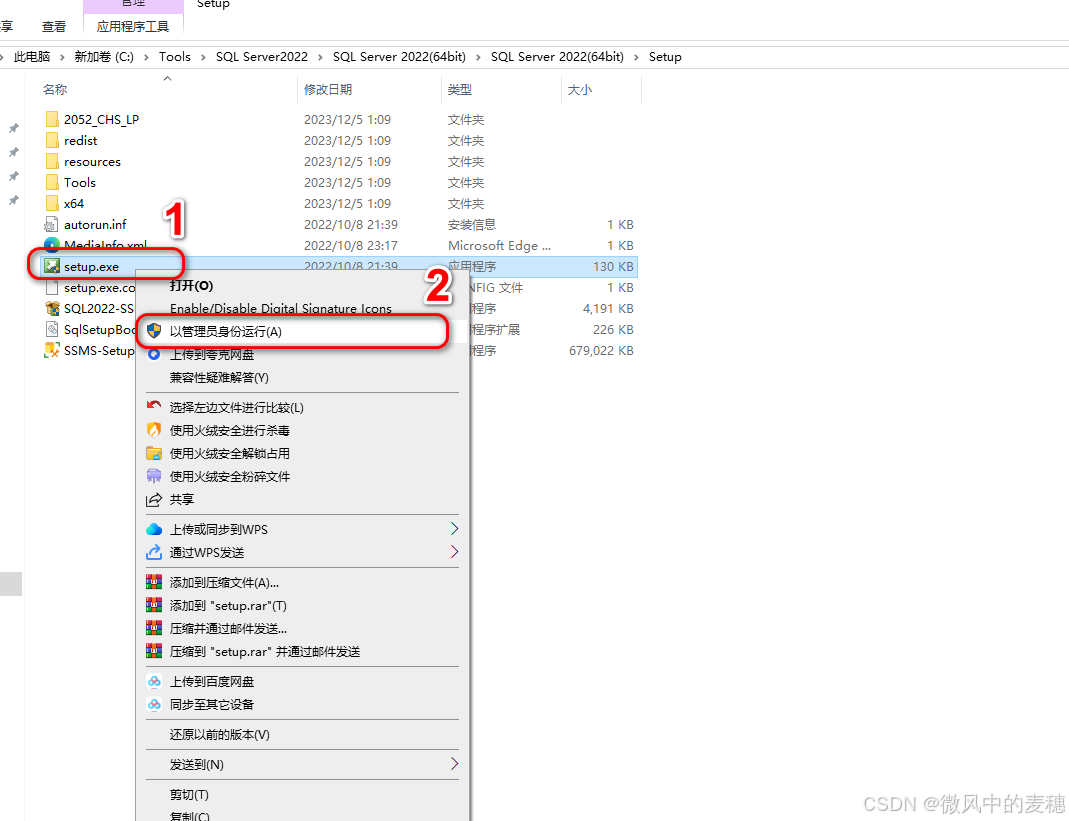This screenshot has height=821, width=1069.
Task: Click the sync to other devices icon
Action: [154, 704]
